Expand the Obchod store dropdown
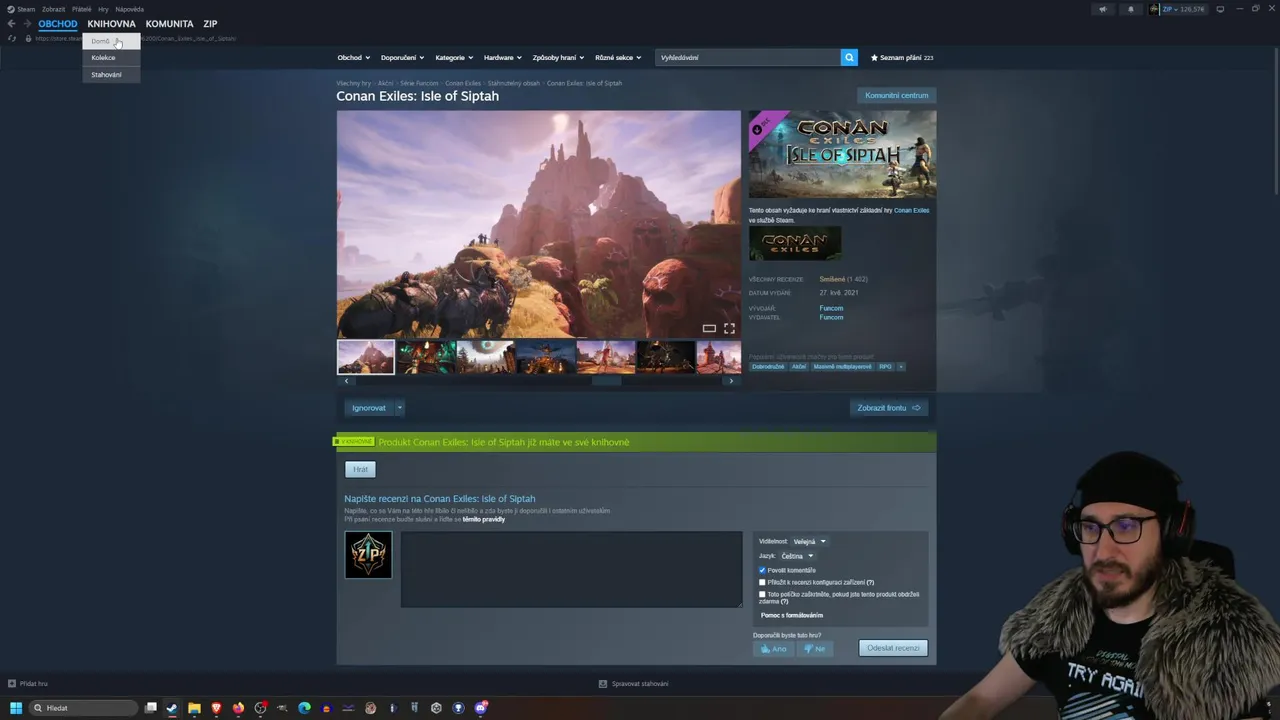Image resolution: width=1280 pixels, height=720 pixels. pyautogui.click(x=353, y=58)
